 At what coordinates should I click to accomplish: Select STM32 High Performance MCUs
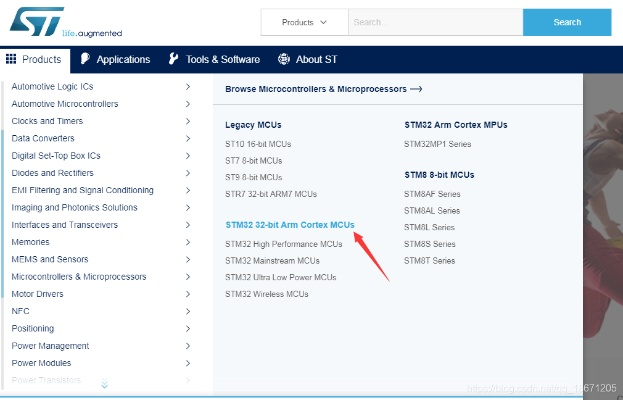(x=283, y=244)
